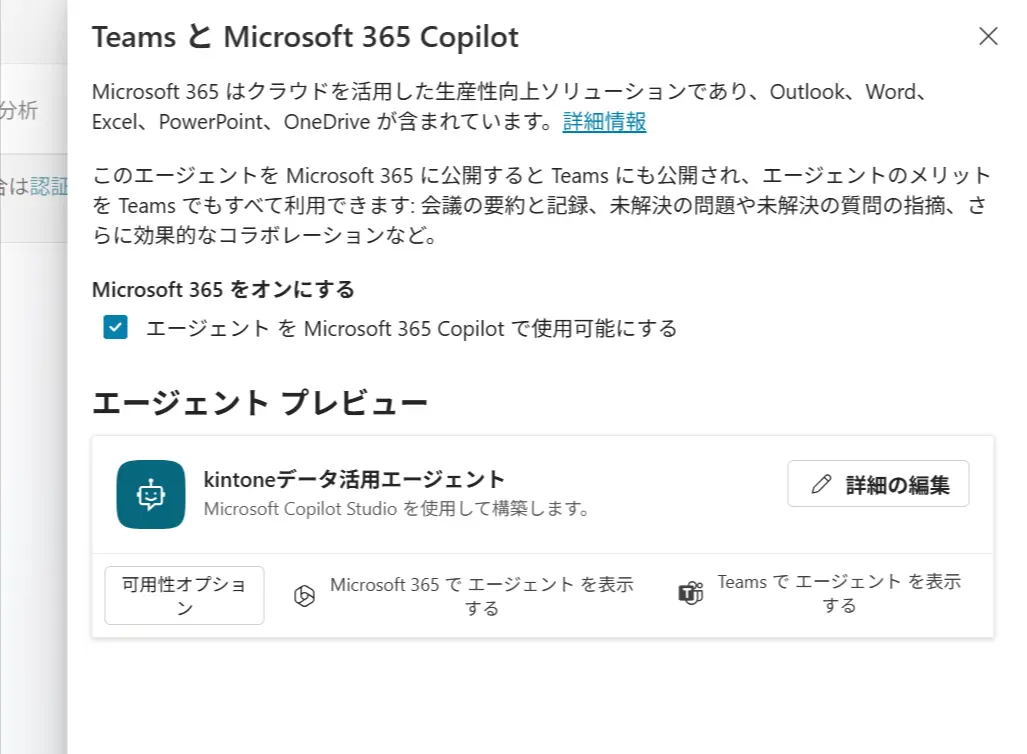Click the Microsoft Copilot Studio を使用して構築します subtitle

click(x=396, y=509)
